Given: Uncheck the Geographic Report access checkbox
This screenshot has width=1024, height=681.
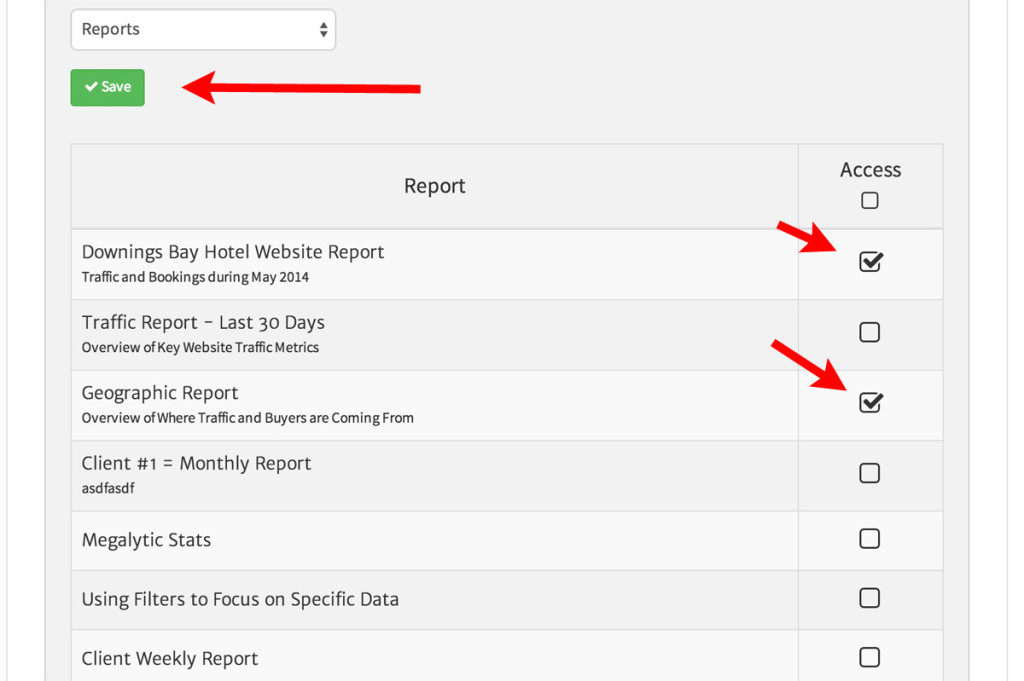Looking at the screenshot, I should [869, 403].
